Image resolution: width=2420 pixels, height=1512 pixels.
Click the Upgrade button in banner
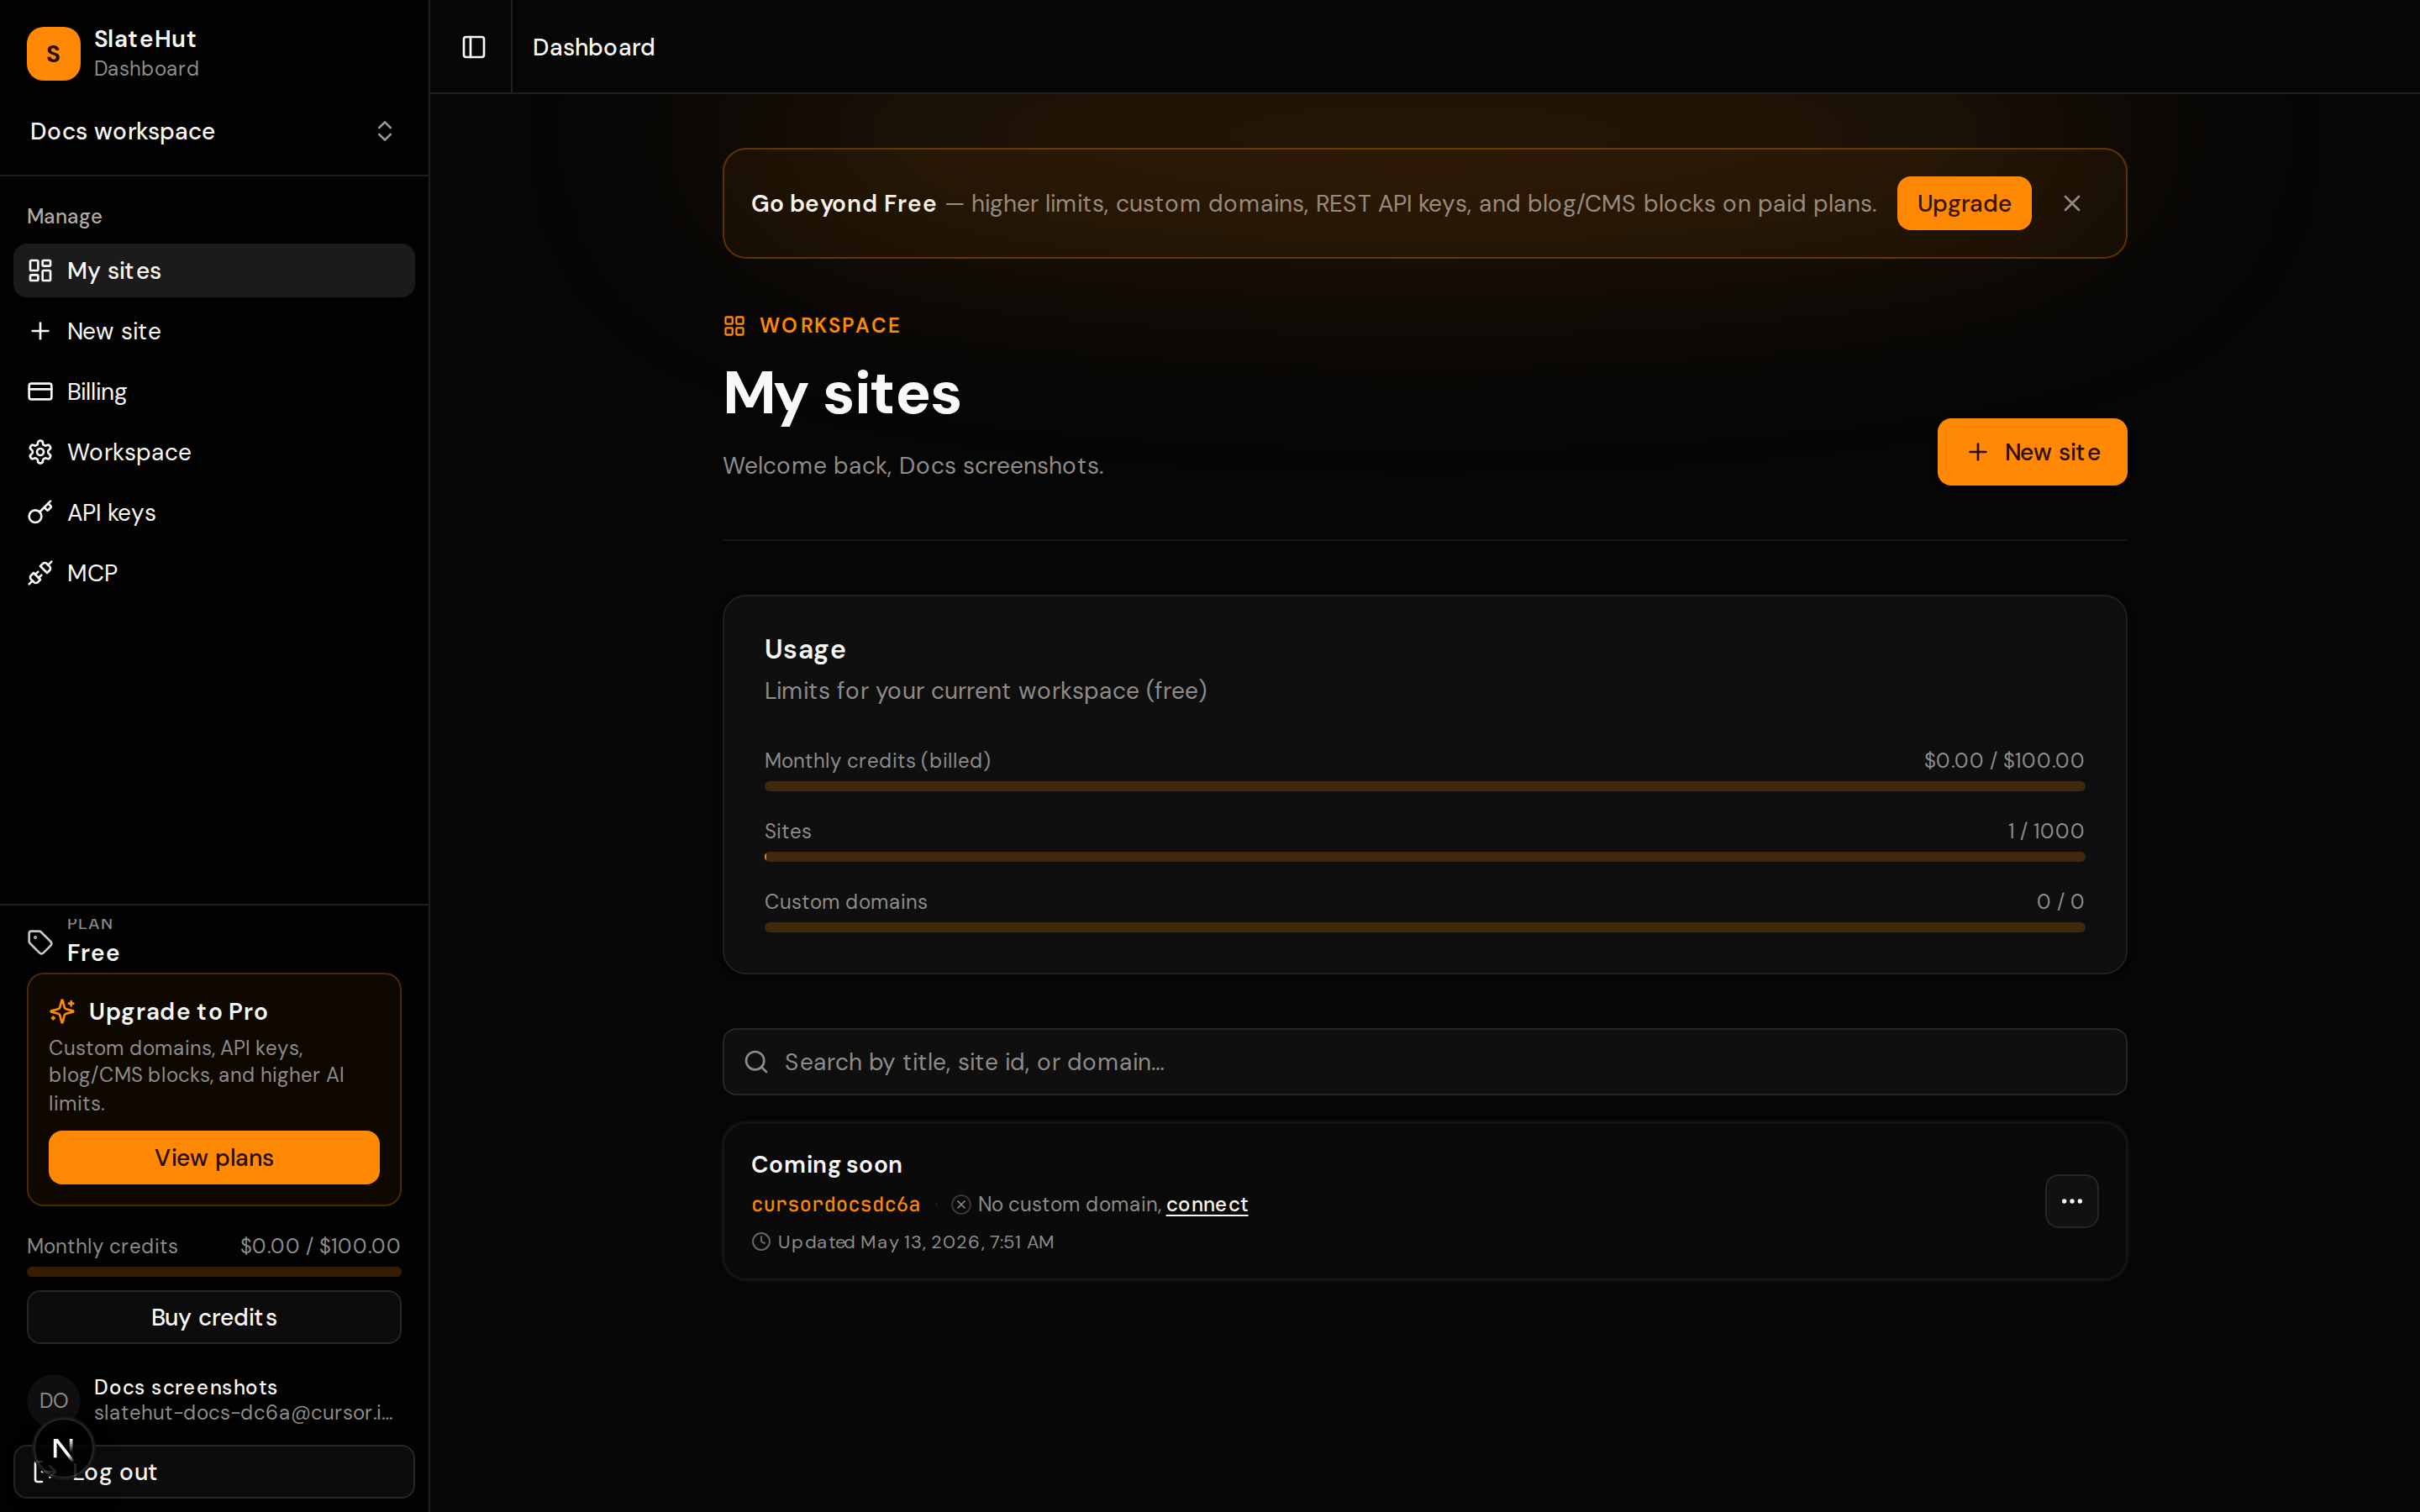click(1963, 203)
